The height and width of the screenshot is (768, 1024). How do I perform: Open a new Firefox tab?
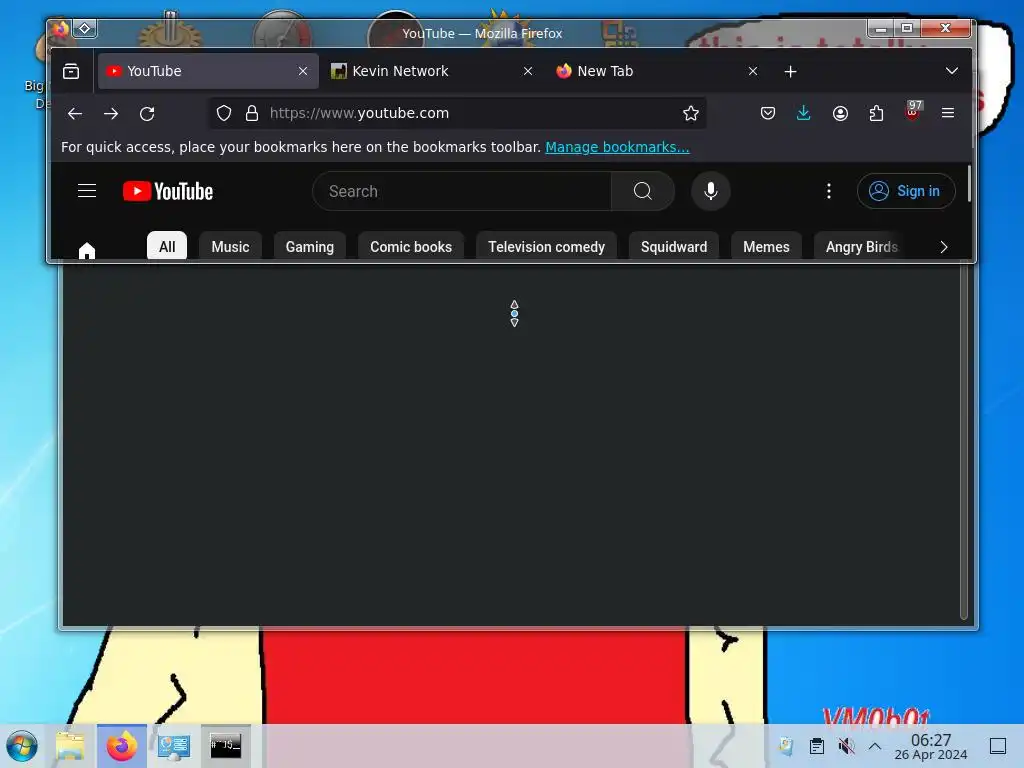pos(790,71)
